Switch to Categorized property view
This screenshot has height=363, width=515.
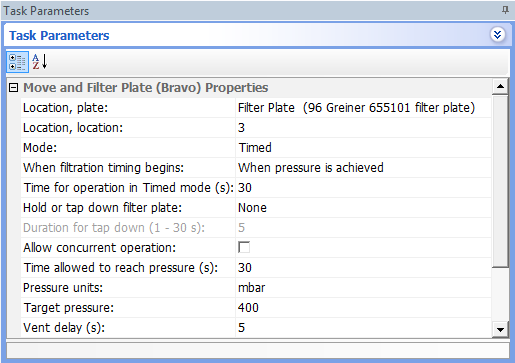click(x=17, y=62)
